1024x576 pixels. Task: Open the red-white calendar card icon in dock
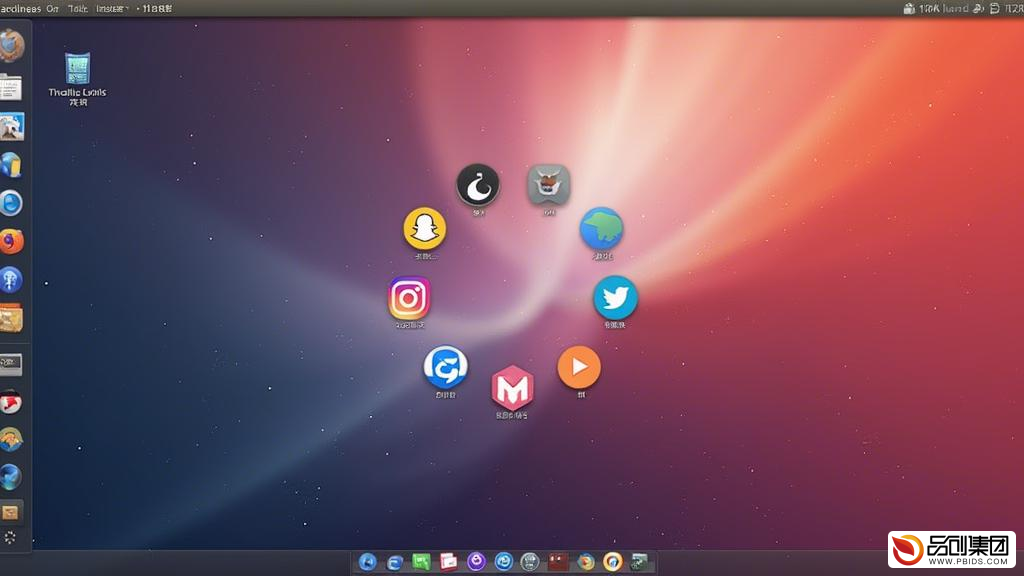pos(449,562)
